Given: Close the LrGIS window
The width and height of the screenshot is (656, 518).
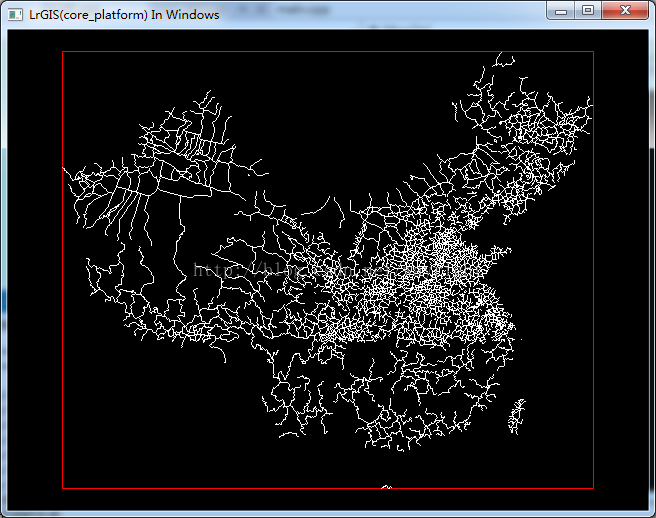Looking at the screenshot, I should pyautogui.click(x=623, y=10).
